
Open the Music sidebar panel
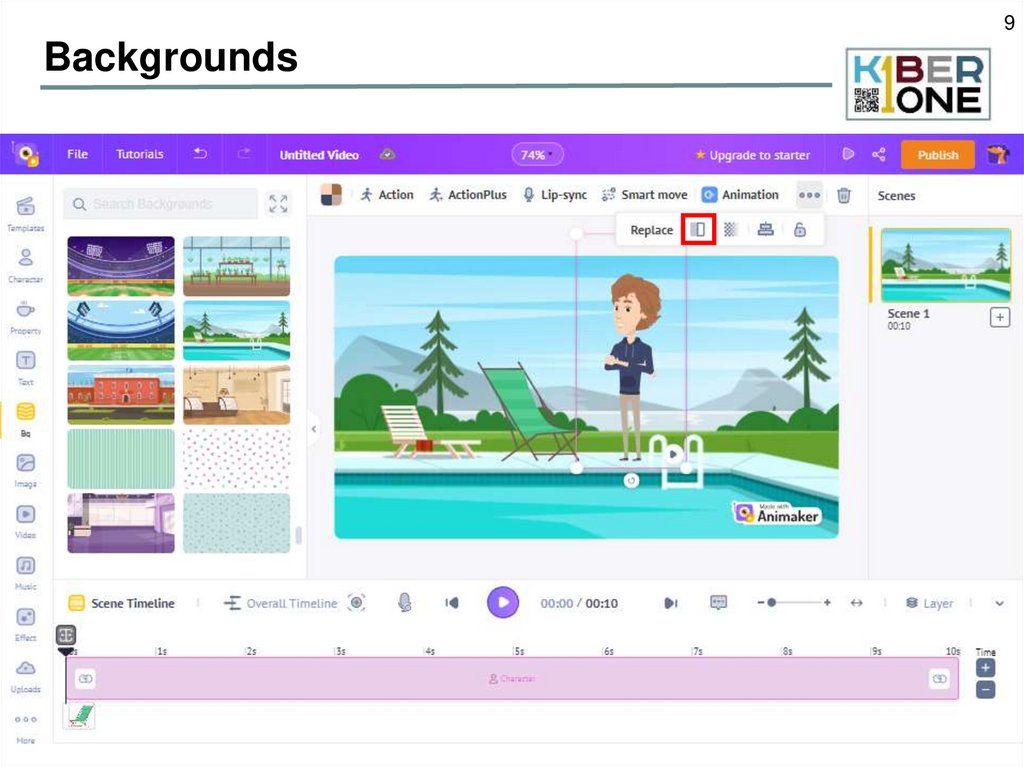[25, 572]
